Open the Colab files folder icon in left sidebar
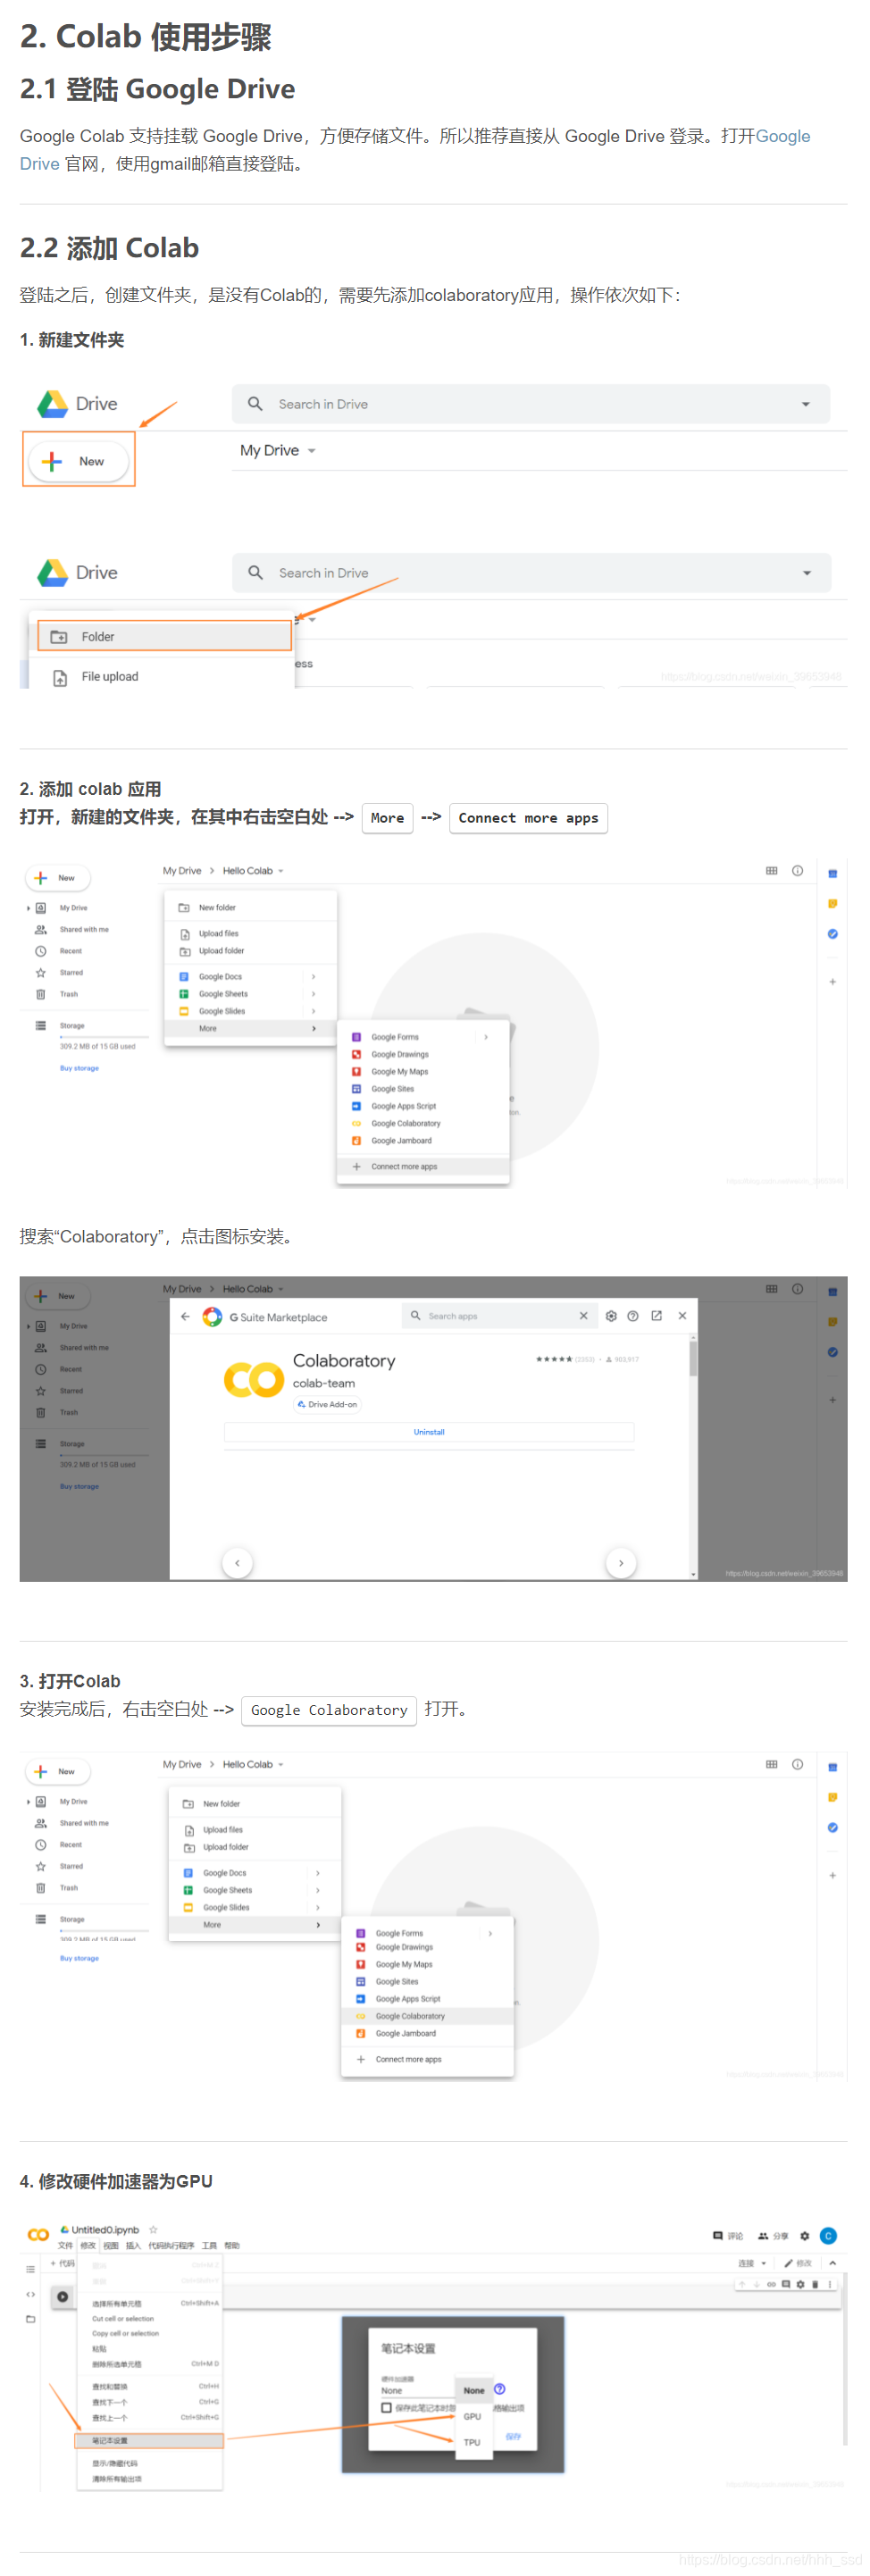Image resolution: width=870 pixels, height=2576 pixels. (x=30, y=2319)
